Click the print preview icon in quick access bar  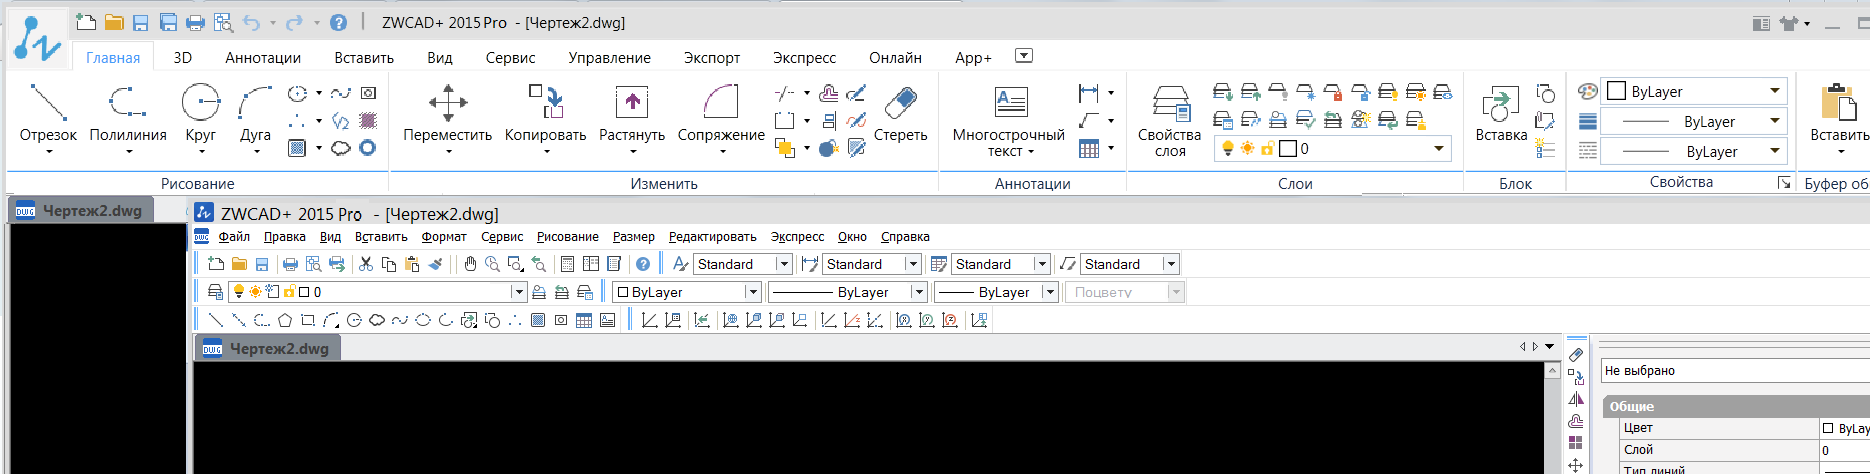(223, 22)
